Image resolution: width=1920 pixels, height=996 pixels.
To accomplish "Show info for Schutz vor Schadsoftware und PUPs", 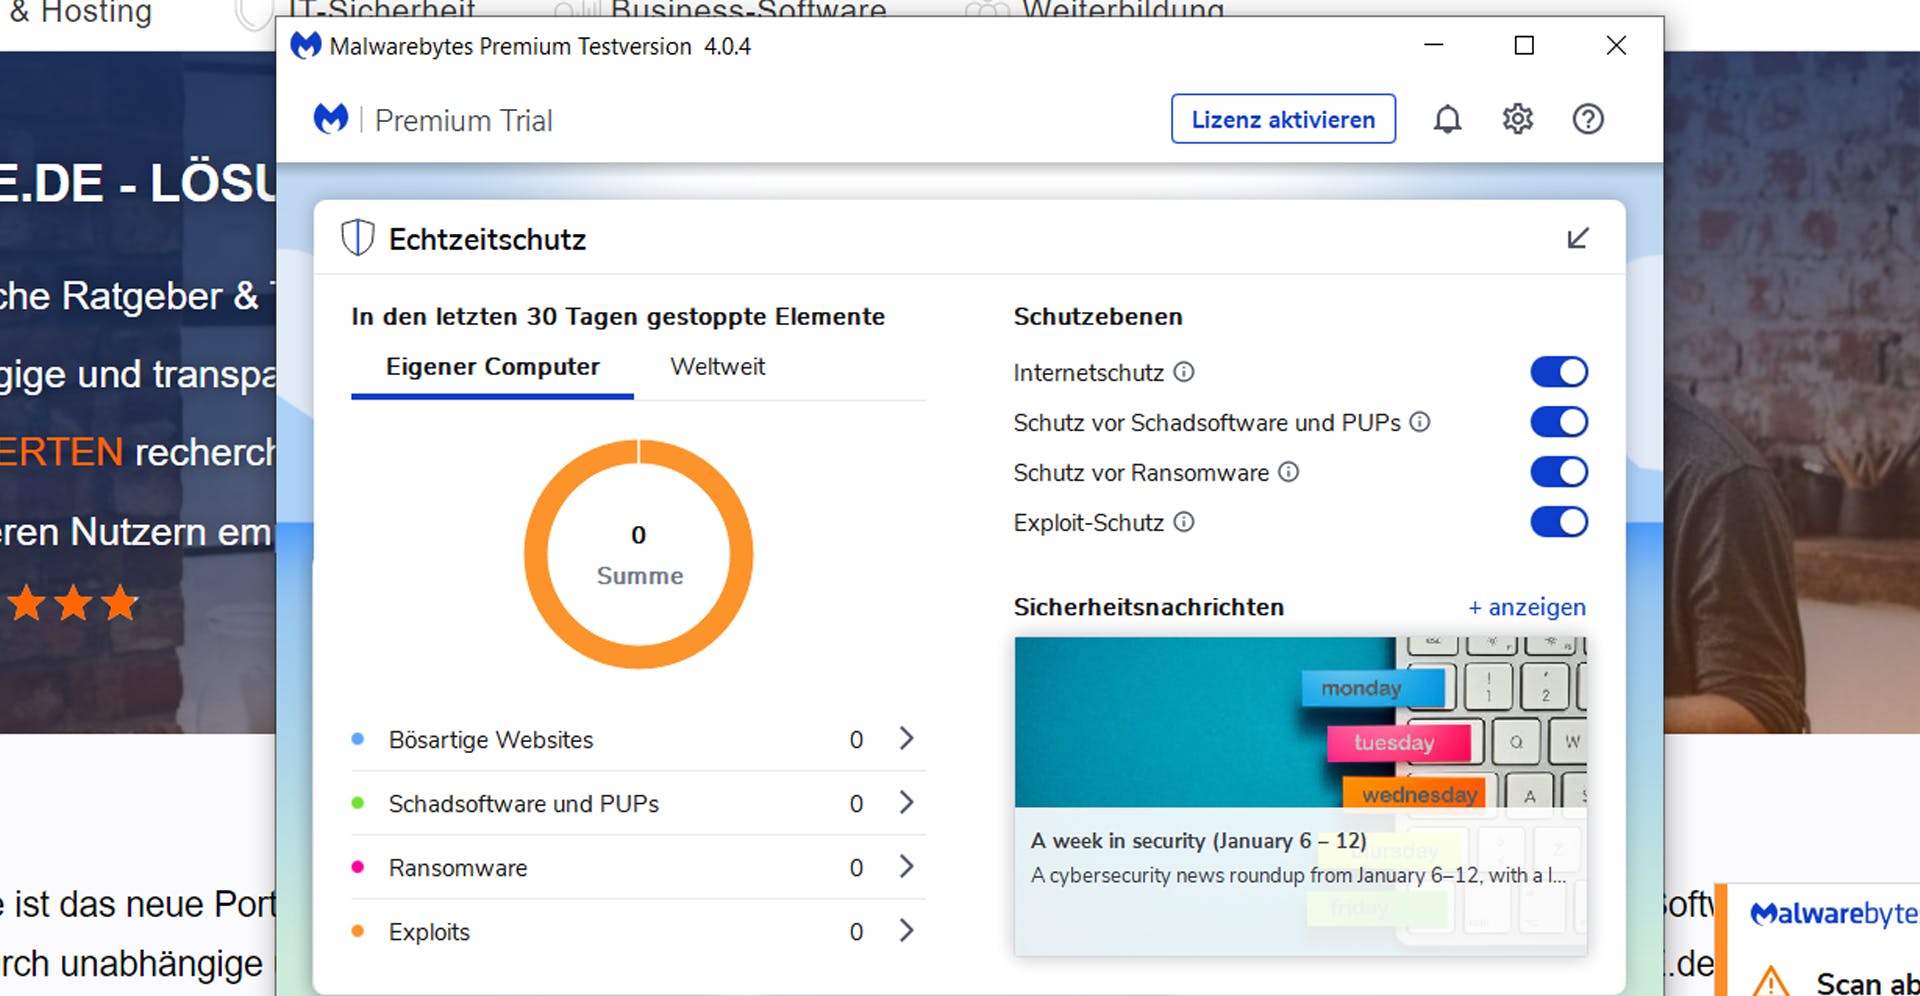I will click(1420, 423).
